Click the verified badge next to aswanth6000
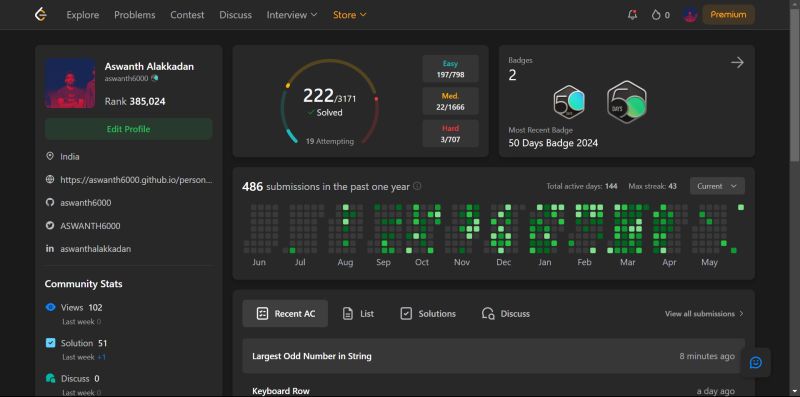Viewport: 800px width, 397px height. [x=155, y=79]
